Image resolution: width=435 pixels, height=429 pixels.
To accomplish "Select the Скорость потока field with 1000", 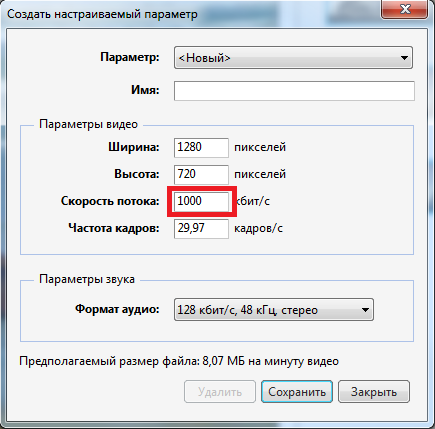I will pyautogui.click(x=201, y=202).
